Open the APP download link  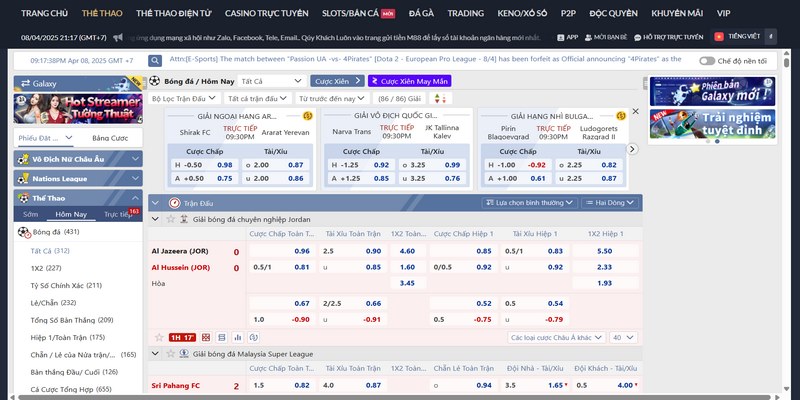coord(567,37)
